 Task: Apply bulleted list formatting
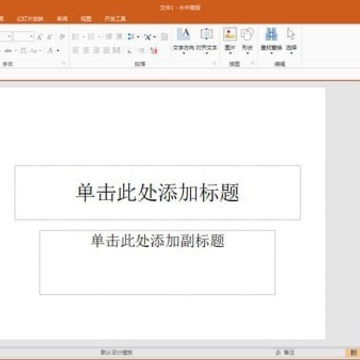76,37
